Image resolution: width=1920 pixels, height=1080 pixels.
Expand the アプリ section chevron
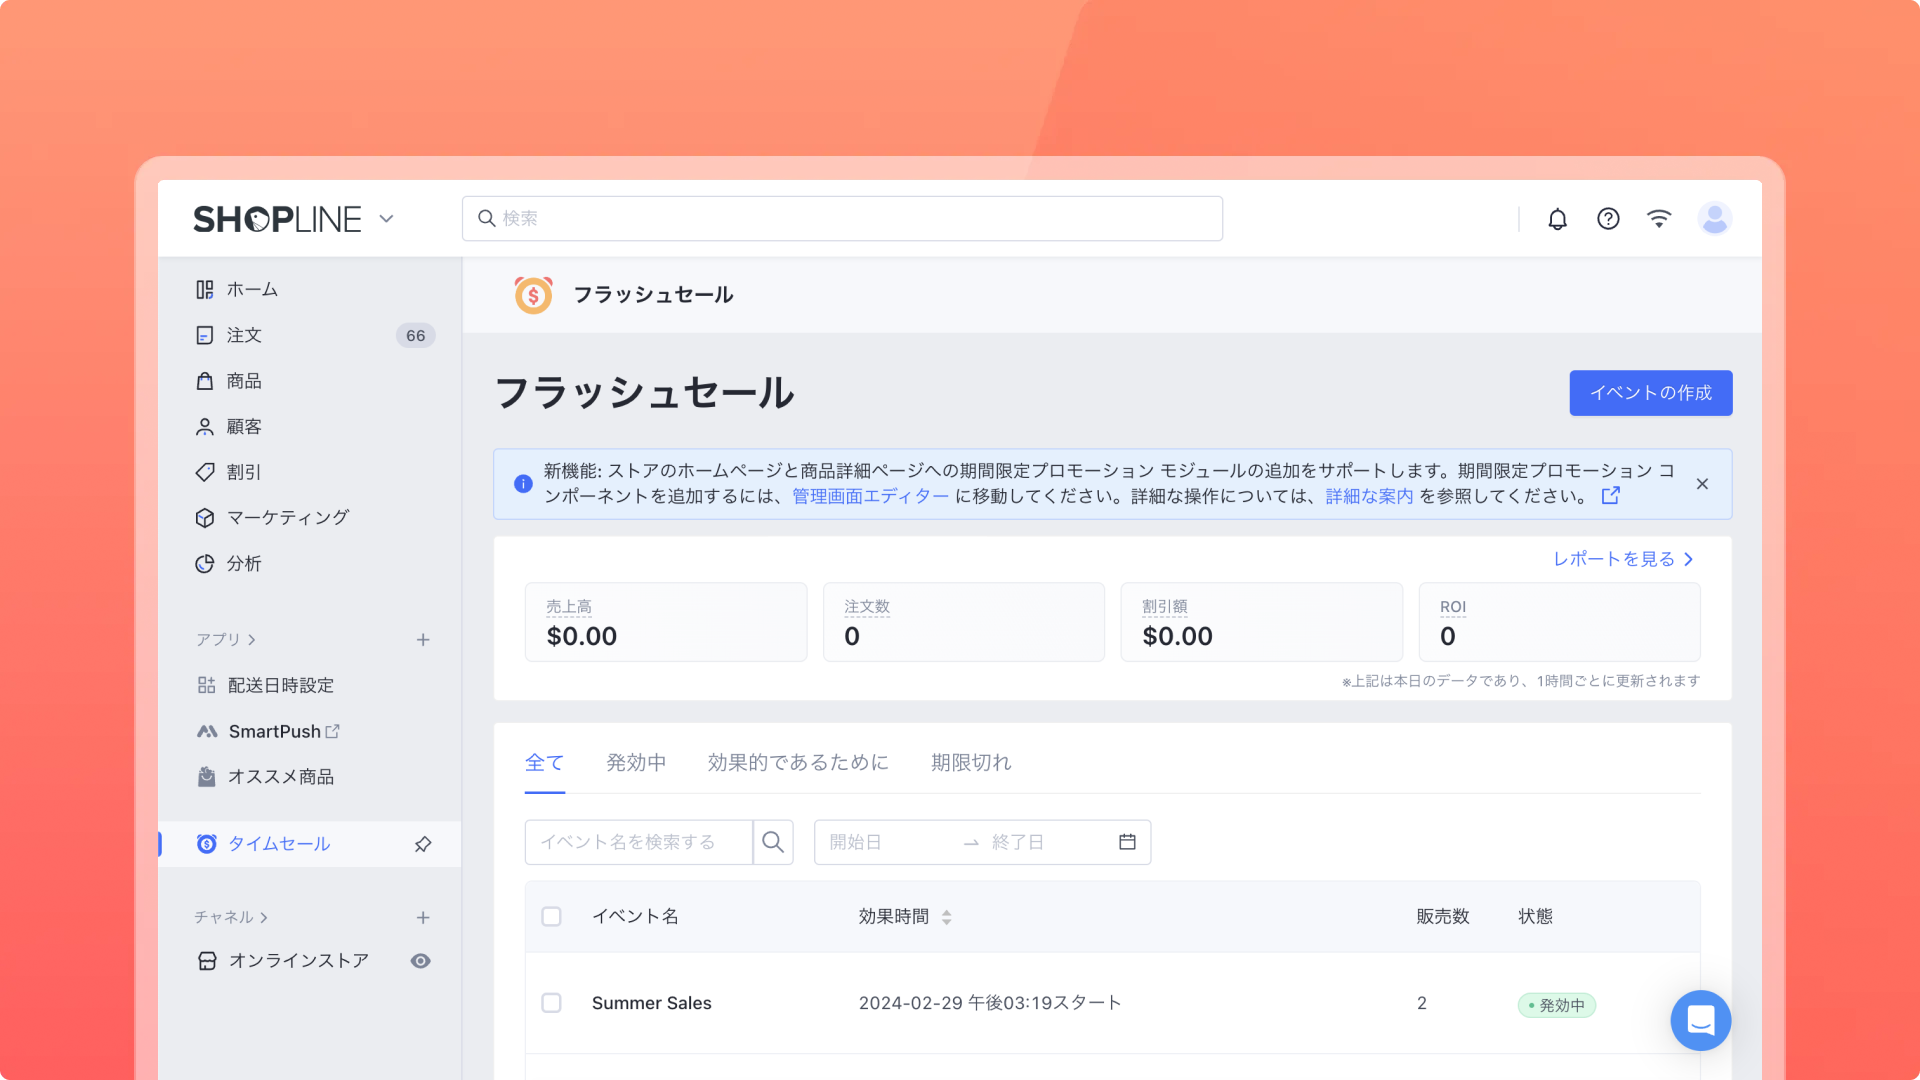click(252, 640)
